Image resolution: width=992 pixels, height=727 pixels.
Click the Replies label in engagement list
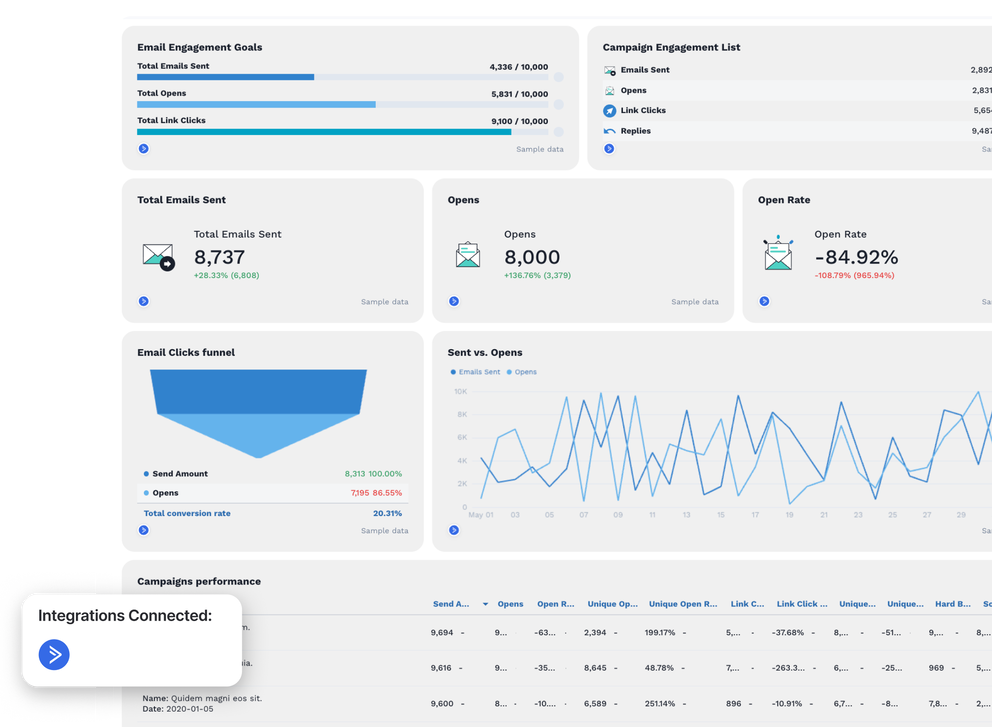(635, 131)
